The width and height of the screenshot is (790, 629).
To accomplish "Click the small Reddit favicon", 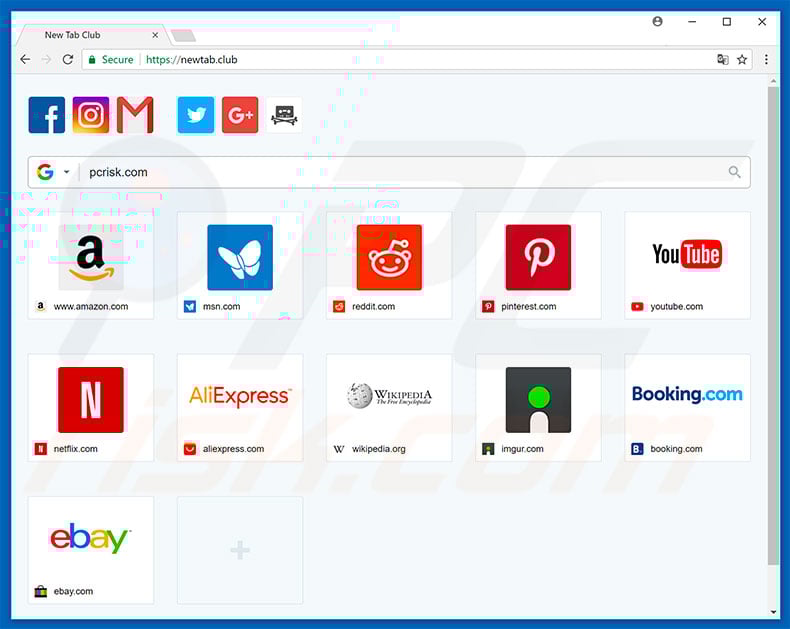I will click(x=339, y=306).
